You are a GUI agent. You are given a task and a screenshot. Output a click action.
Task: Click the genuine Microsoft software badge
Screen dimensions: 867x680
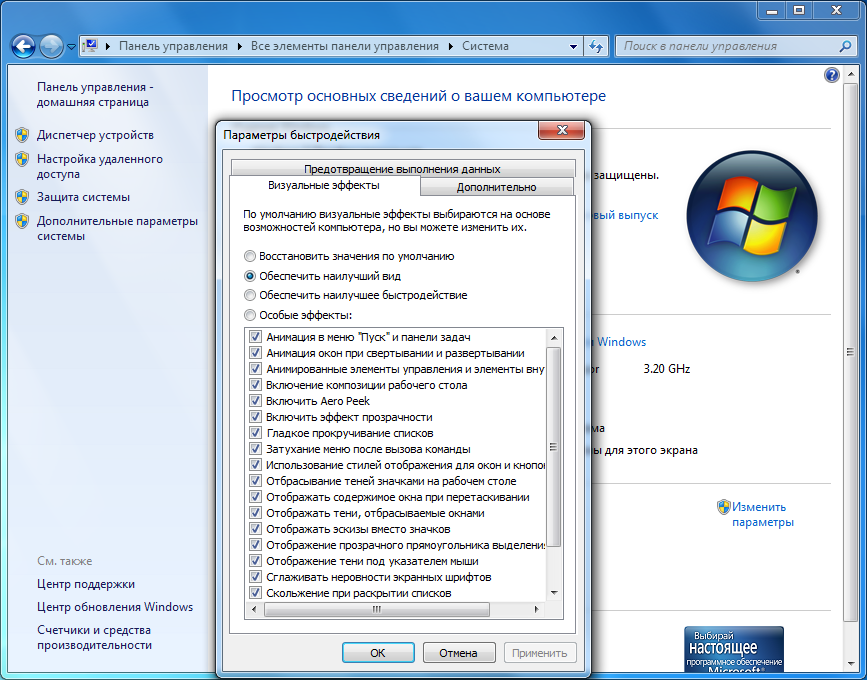pos(734,649)
